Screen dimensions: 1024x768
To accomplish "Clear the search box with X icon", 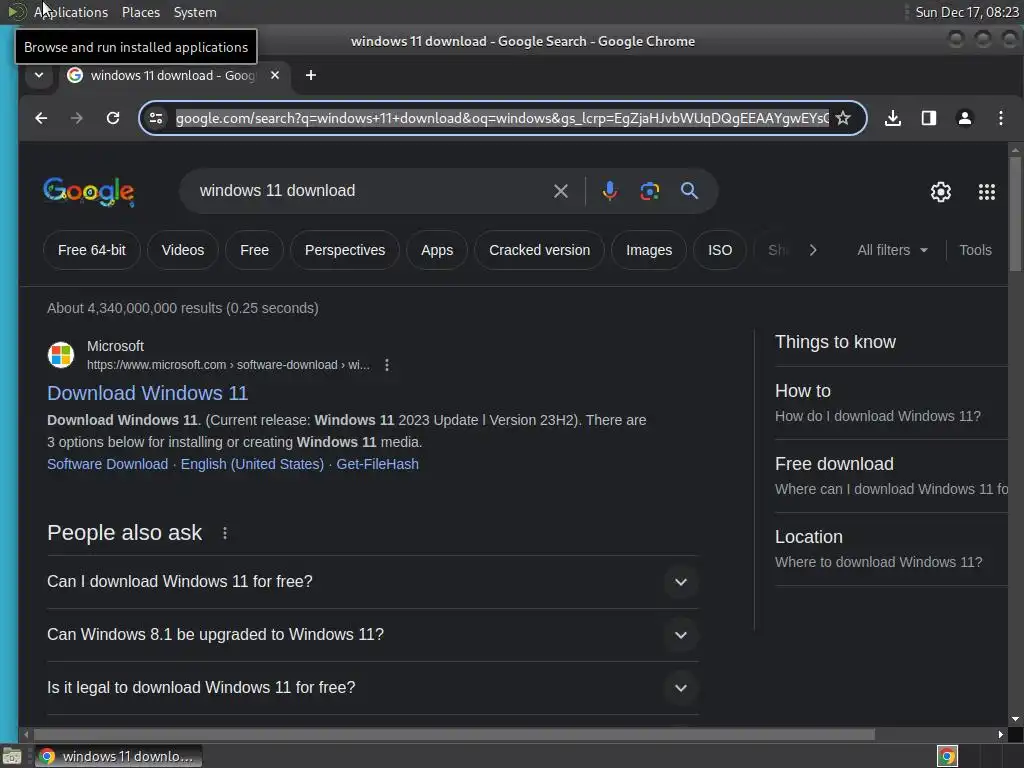I will tap(560, 191).
